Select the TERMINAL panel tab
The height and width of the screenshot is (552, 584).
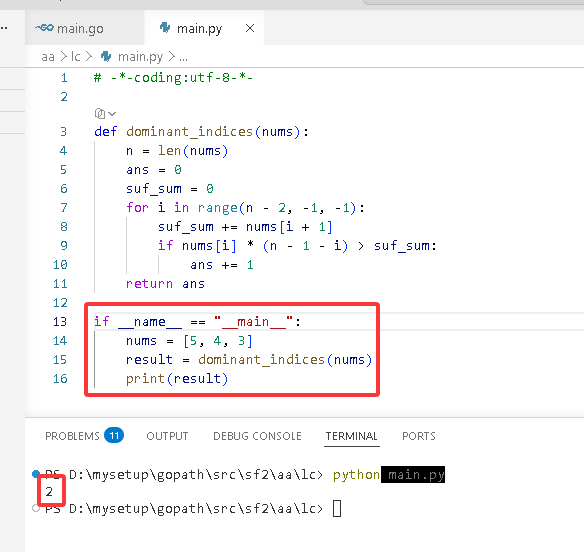coord(352,436)
